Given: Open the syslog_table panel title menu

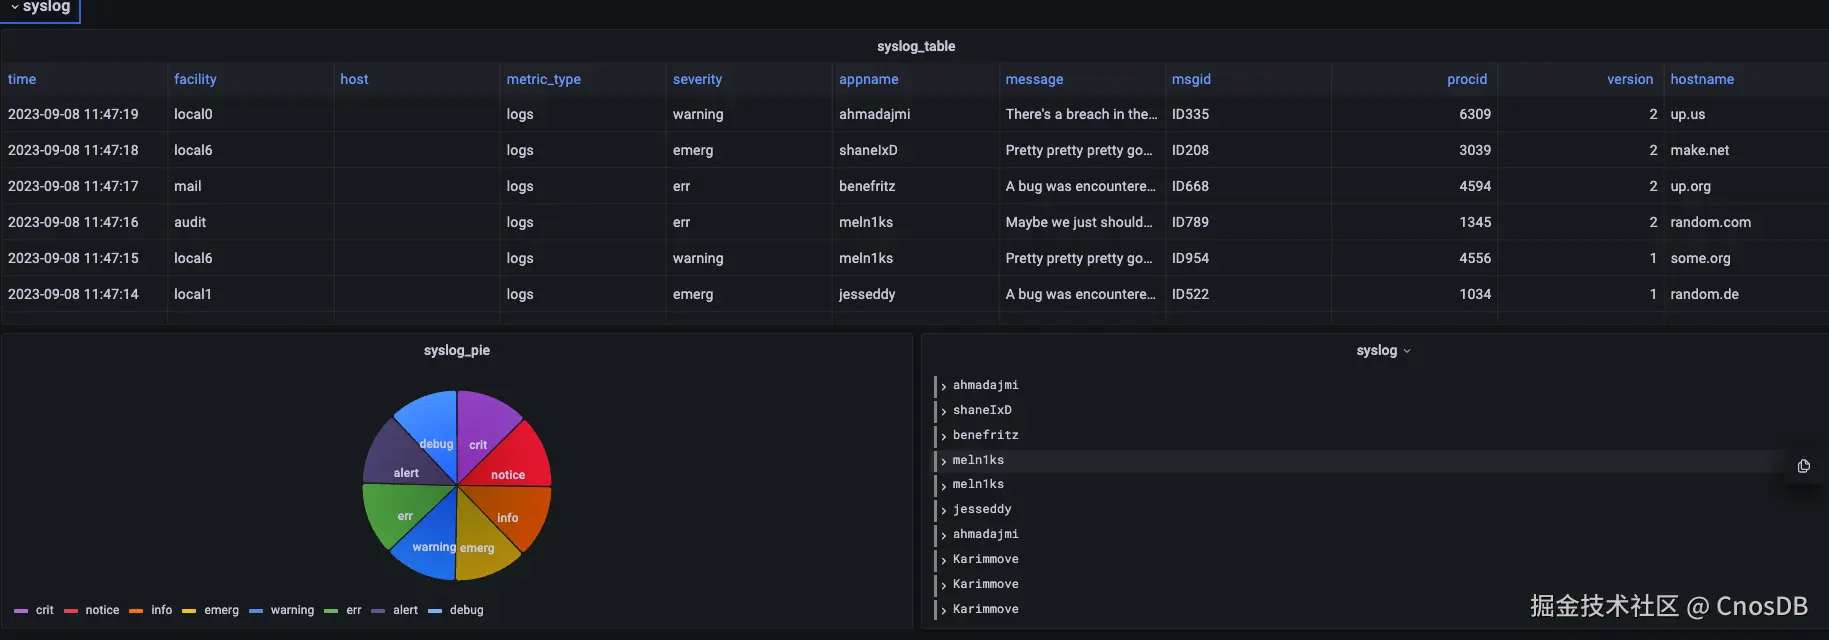Looking at the screenshot, I should [x=915, y=46].
